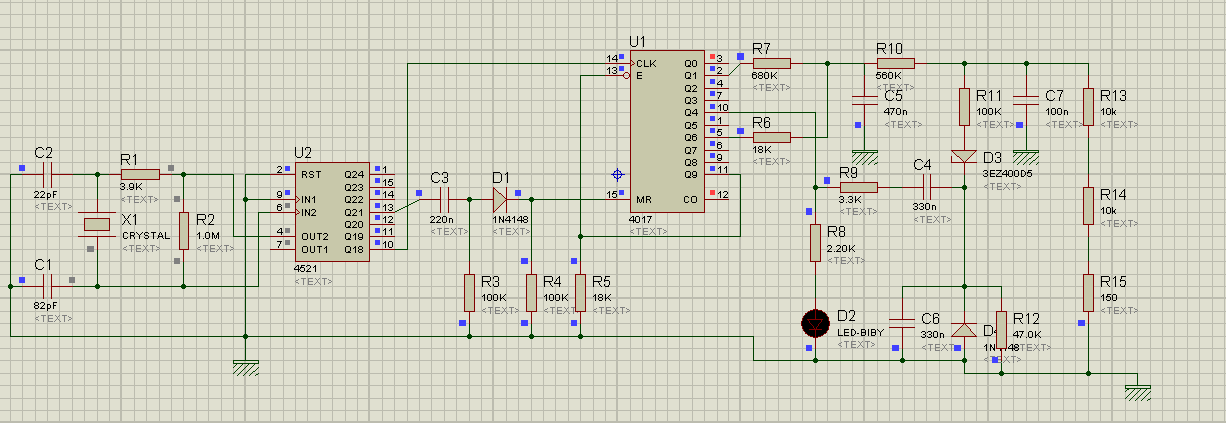The width and height of the screenshot is (1226, 423).
Task: Click the Q24 pin label on U2
Action: coord(352,174)
